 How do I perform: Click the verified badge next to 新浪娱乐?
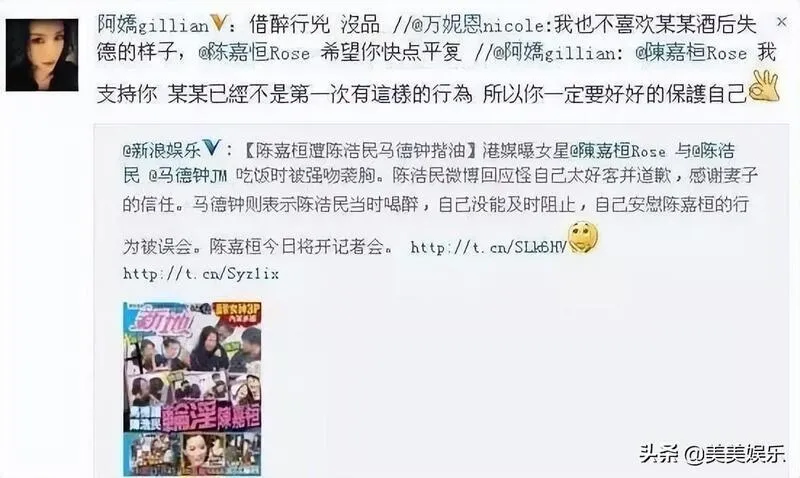coord(212,149)
